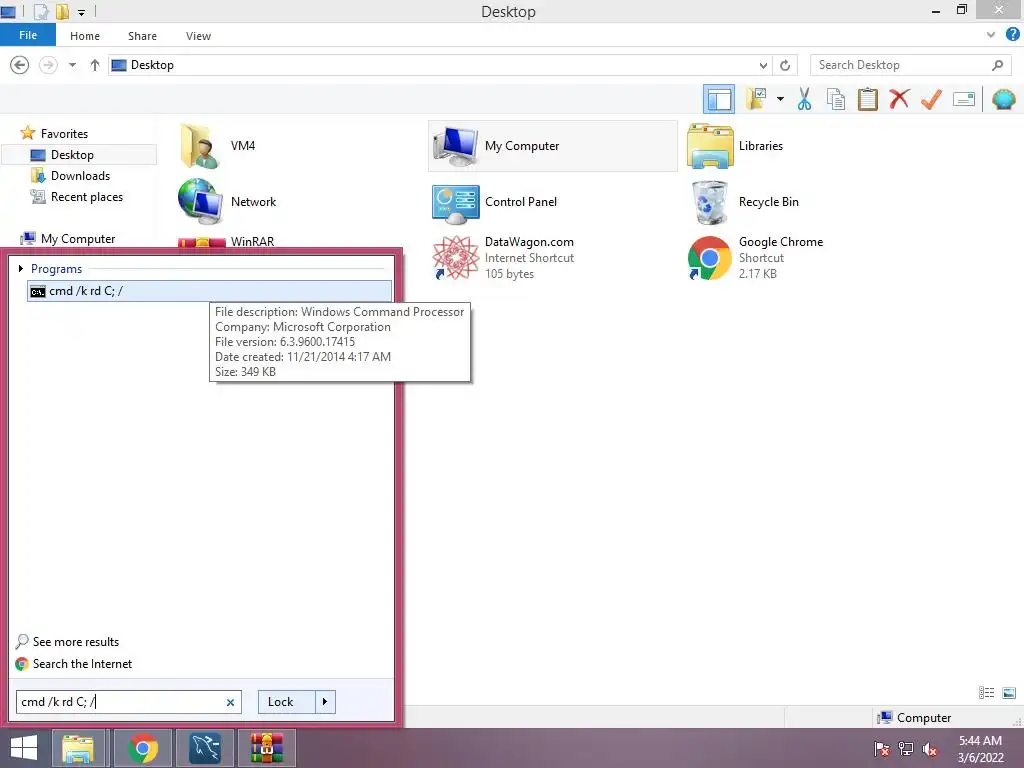Open the Share ribbon tab

point(142,36)
